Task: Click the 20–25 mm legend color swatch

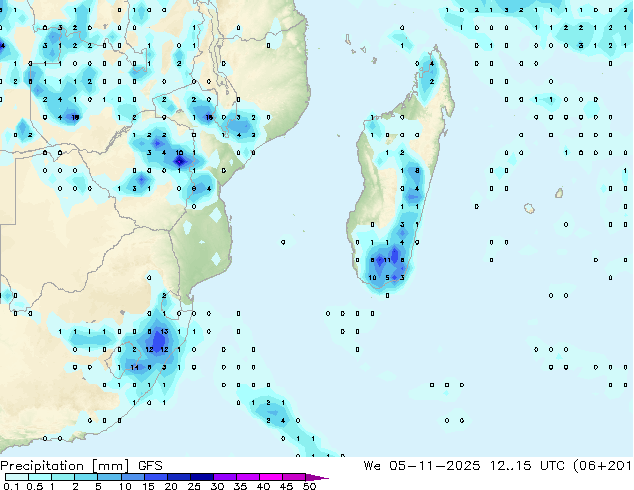Action: tap(179, 477)
